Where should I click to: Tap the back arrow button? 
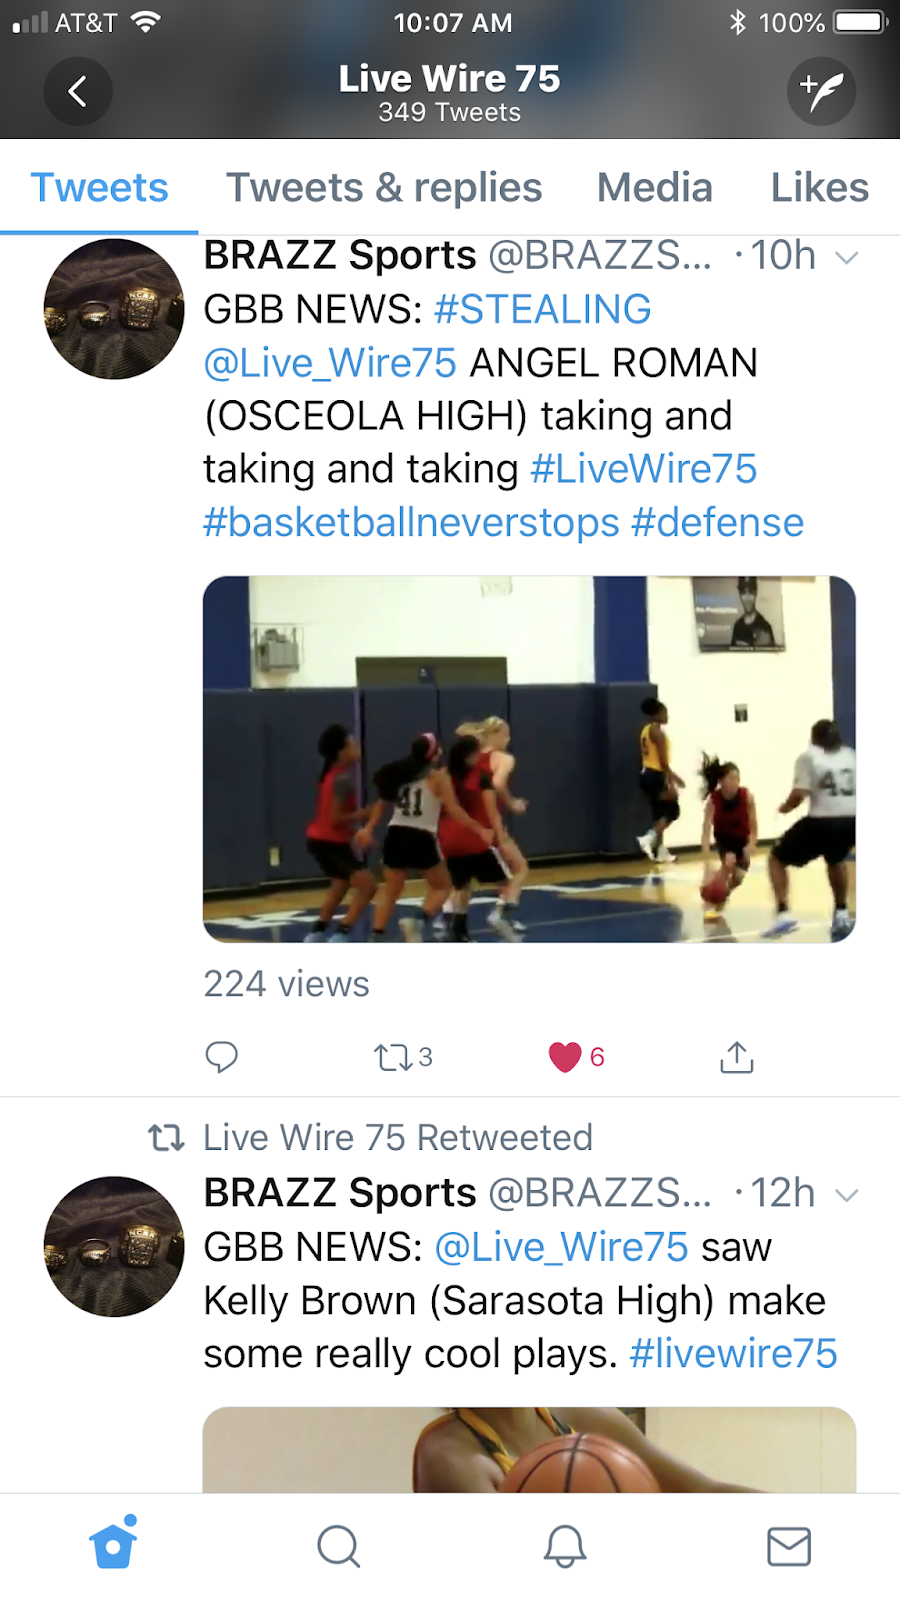click(78, 92)
